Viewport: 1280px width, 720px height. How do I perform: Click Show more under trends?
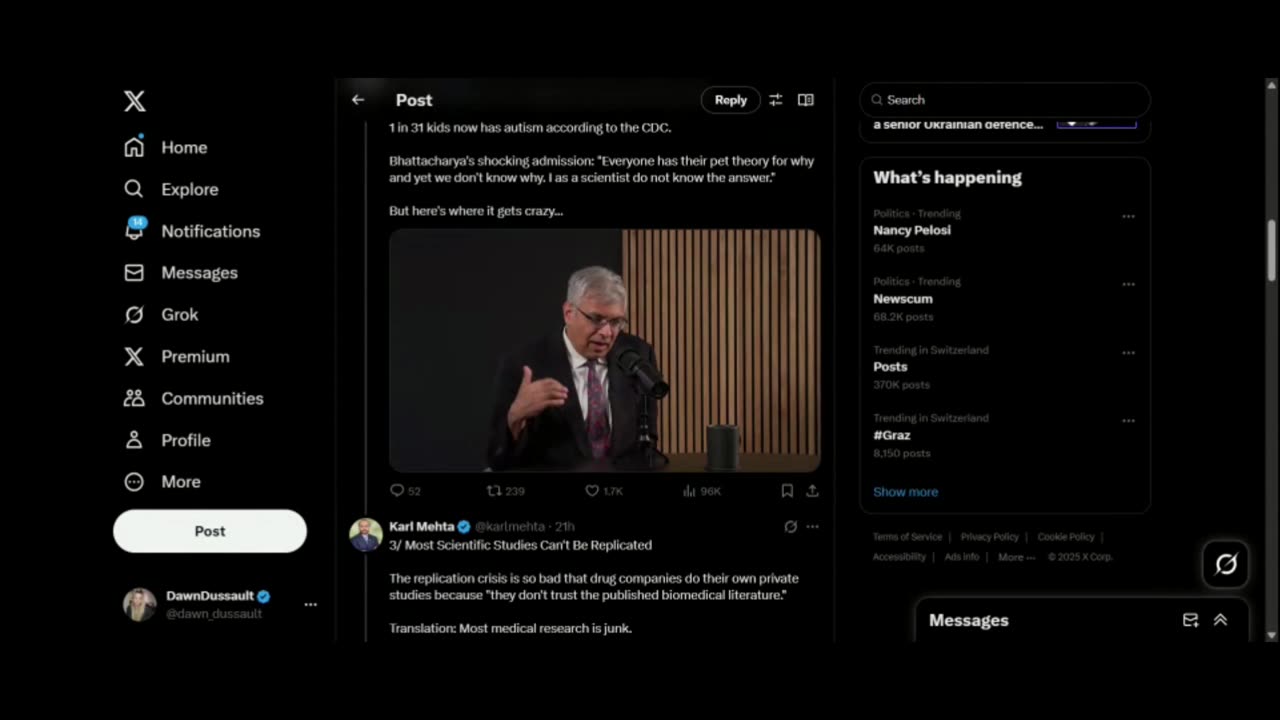pyautogui.click(x=905, y=492)
